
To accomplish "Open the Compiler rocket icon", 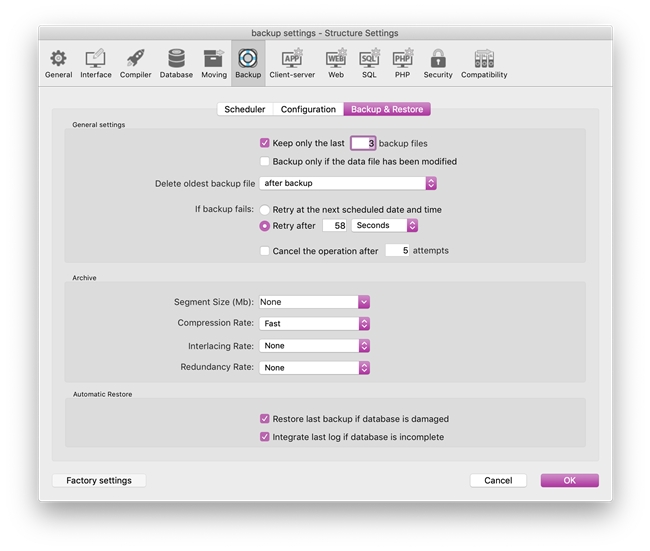I will pyautogui.click(x=135, y=61).
